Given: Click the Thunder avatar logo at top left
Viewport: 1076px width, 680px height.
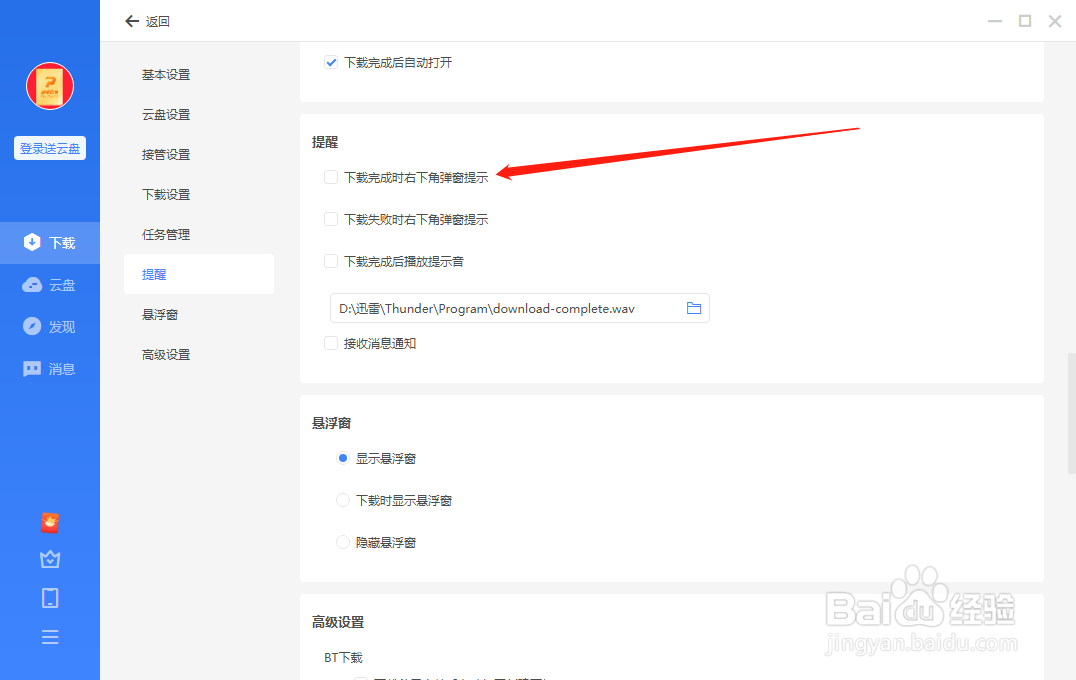Looking at the screenshot, I should 49,86.
